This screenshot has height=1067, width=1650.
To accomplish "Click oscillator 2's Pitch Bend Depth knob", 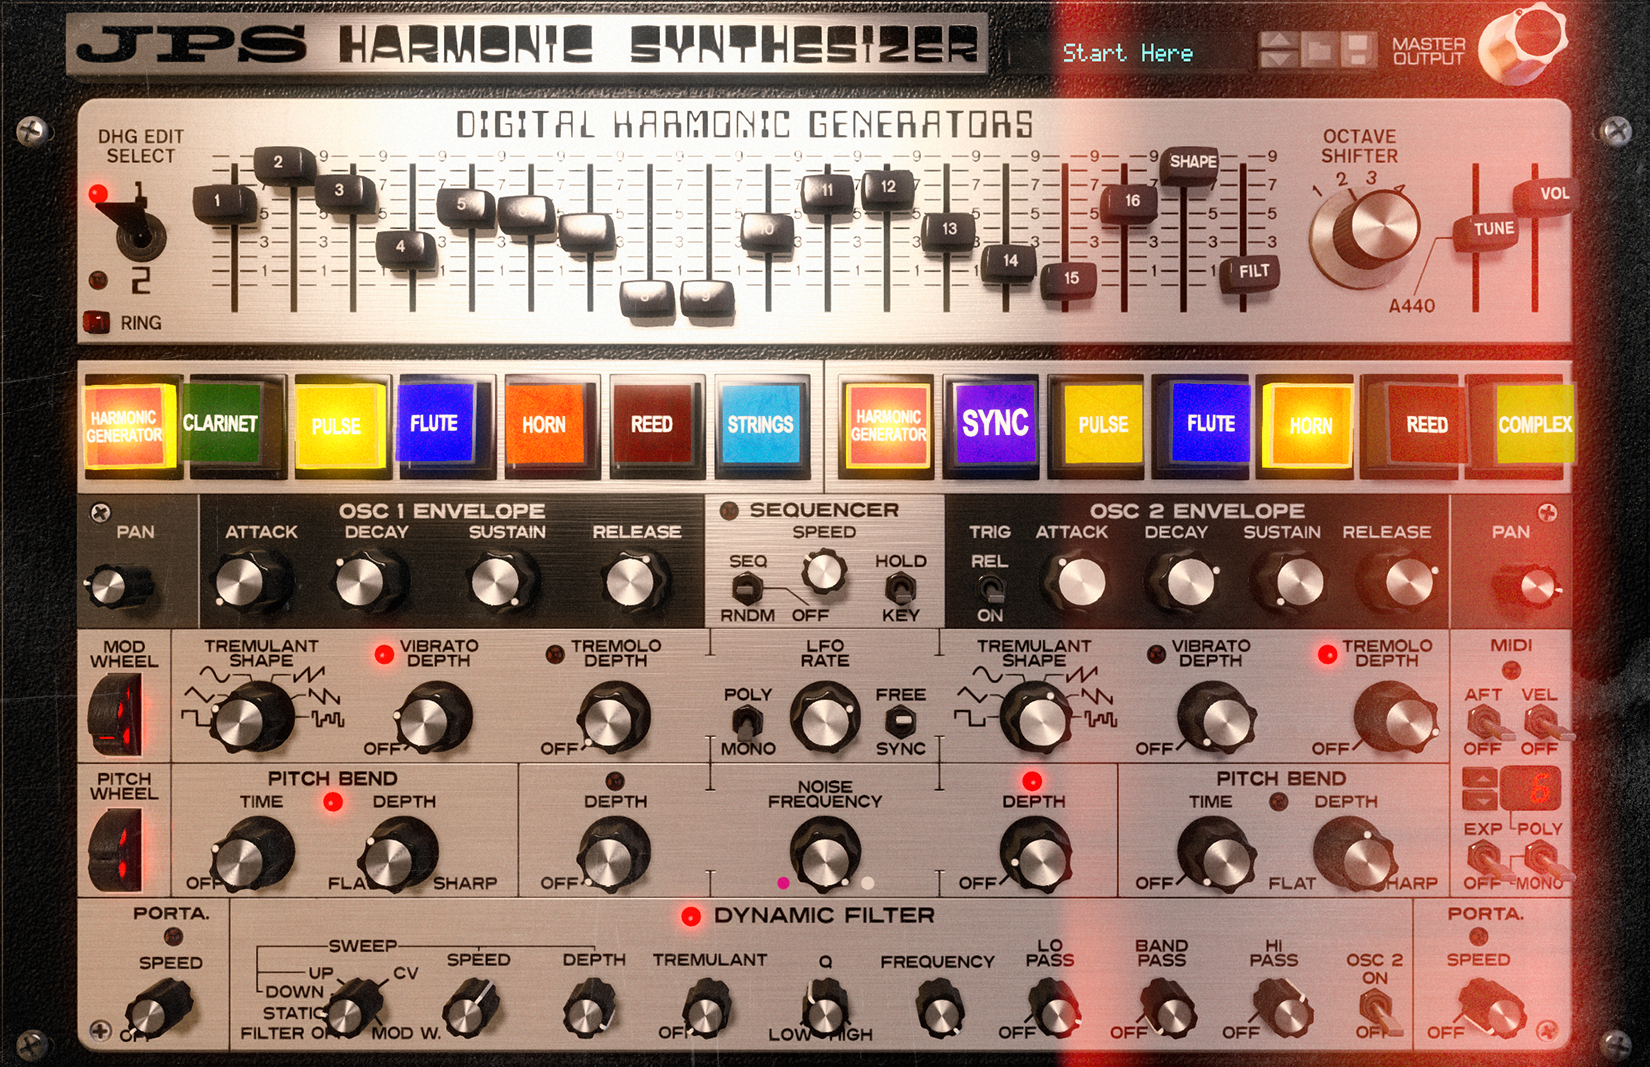I will pyautogui.click(x=1356, y=853).
